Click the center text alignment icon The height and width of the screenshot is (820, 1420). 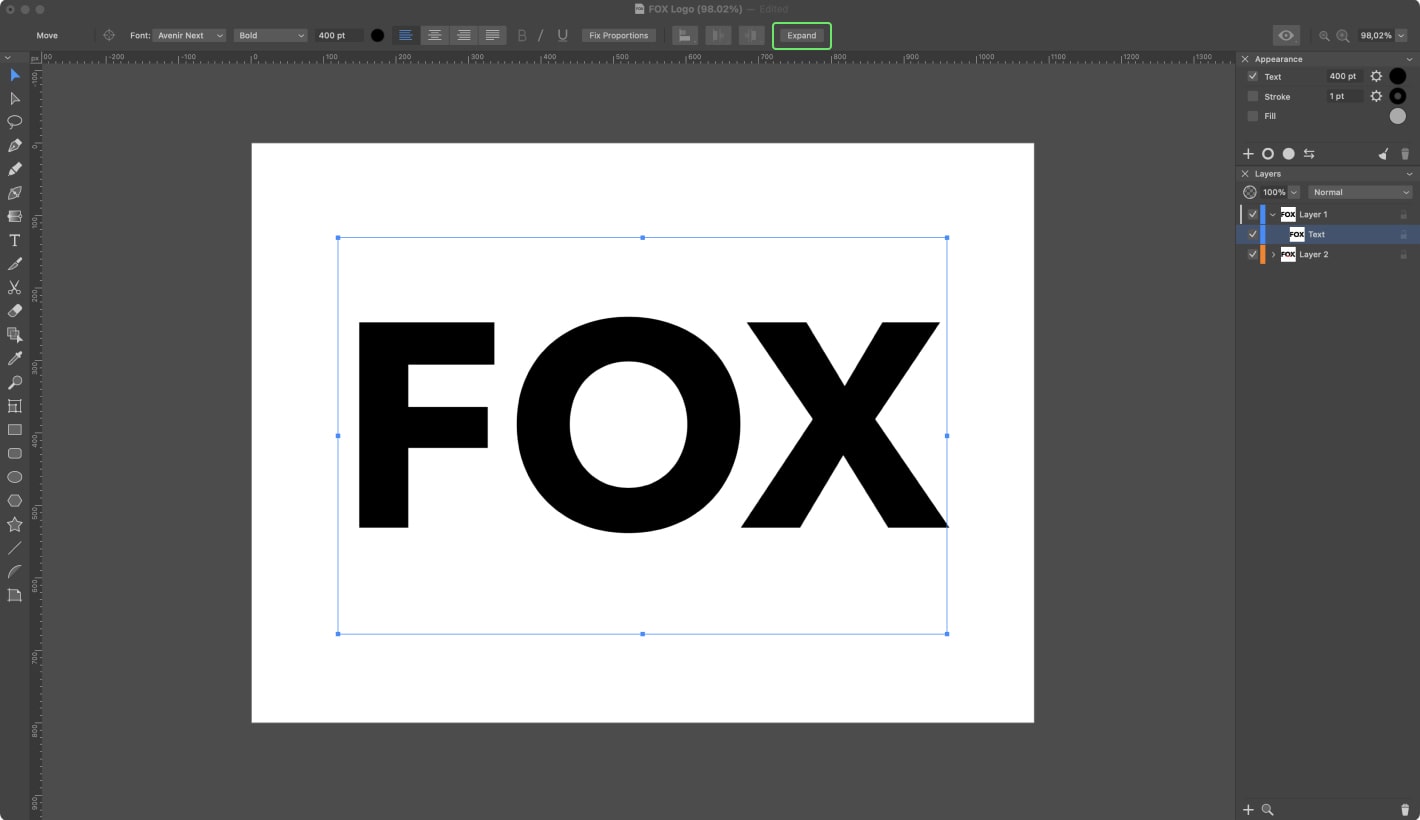pyautogui.click(x=434, y=35)
